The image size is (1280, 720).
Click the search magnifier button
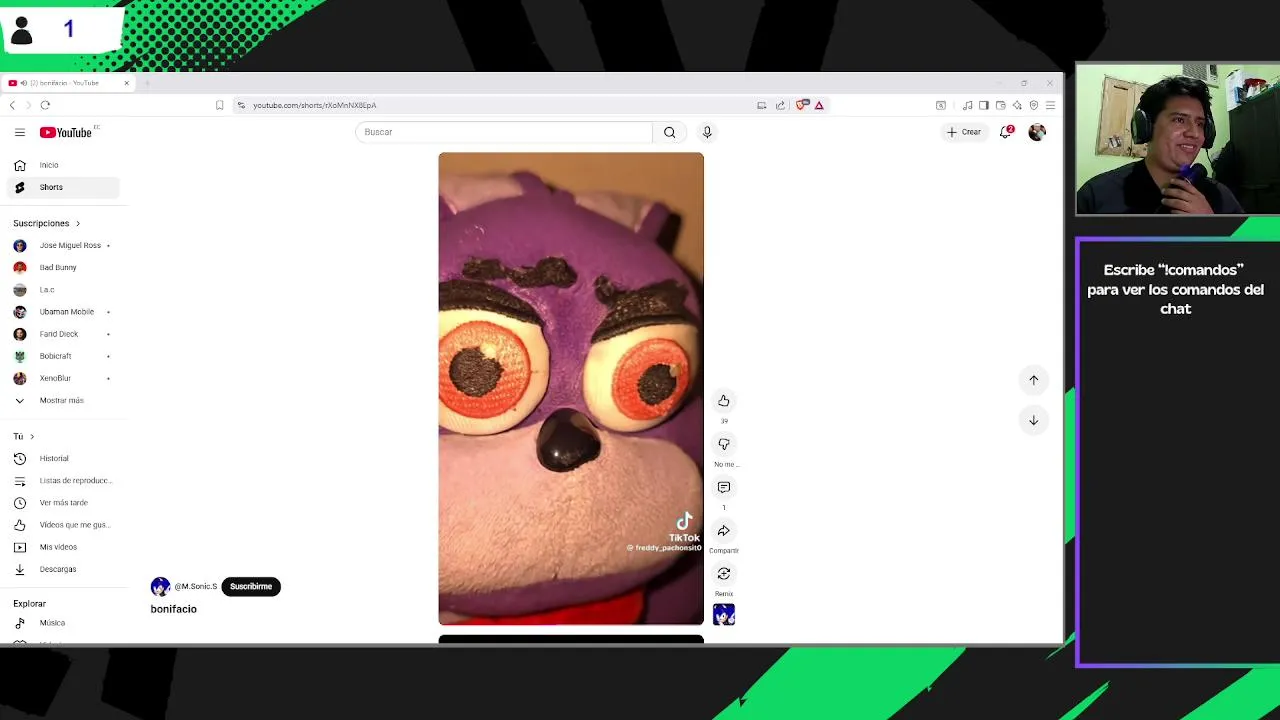pyautogui.click(x=670, y=132)
